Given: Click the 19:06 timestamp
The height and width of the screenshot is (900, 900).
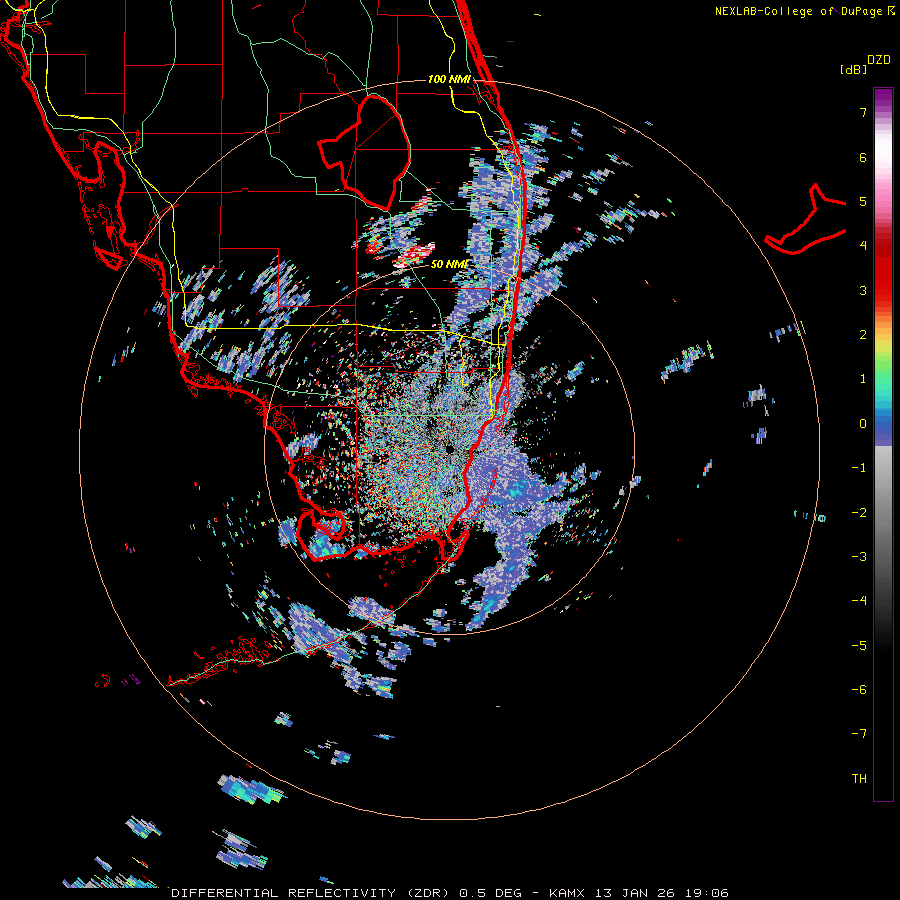Looking at the screenshot, I should coord(707,893).
